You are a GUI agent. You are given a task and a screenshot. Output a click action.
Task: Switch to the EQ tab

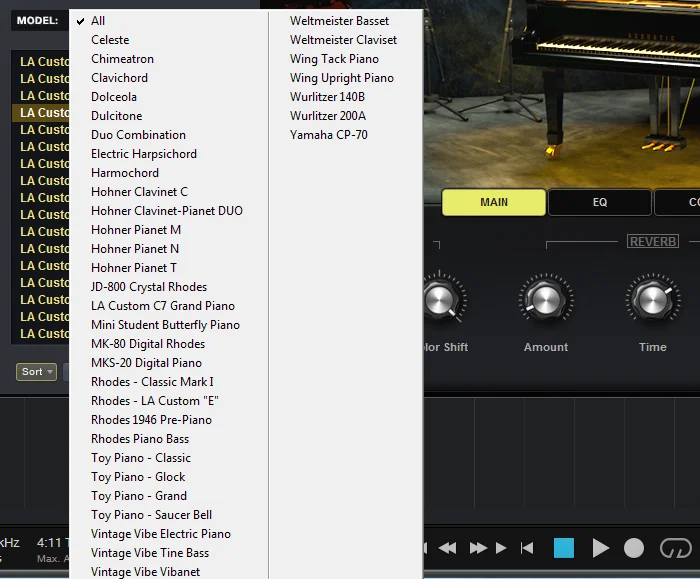tap(600, 202)
